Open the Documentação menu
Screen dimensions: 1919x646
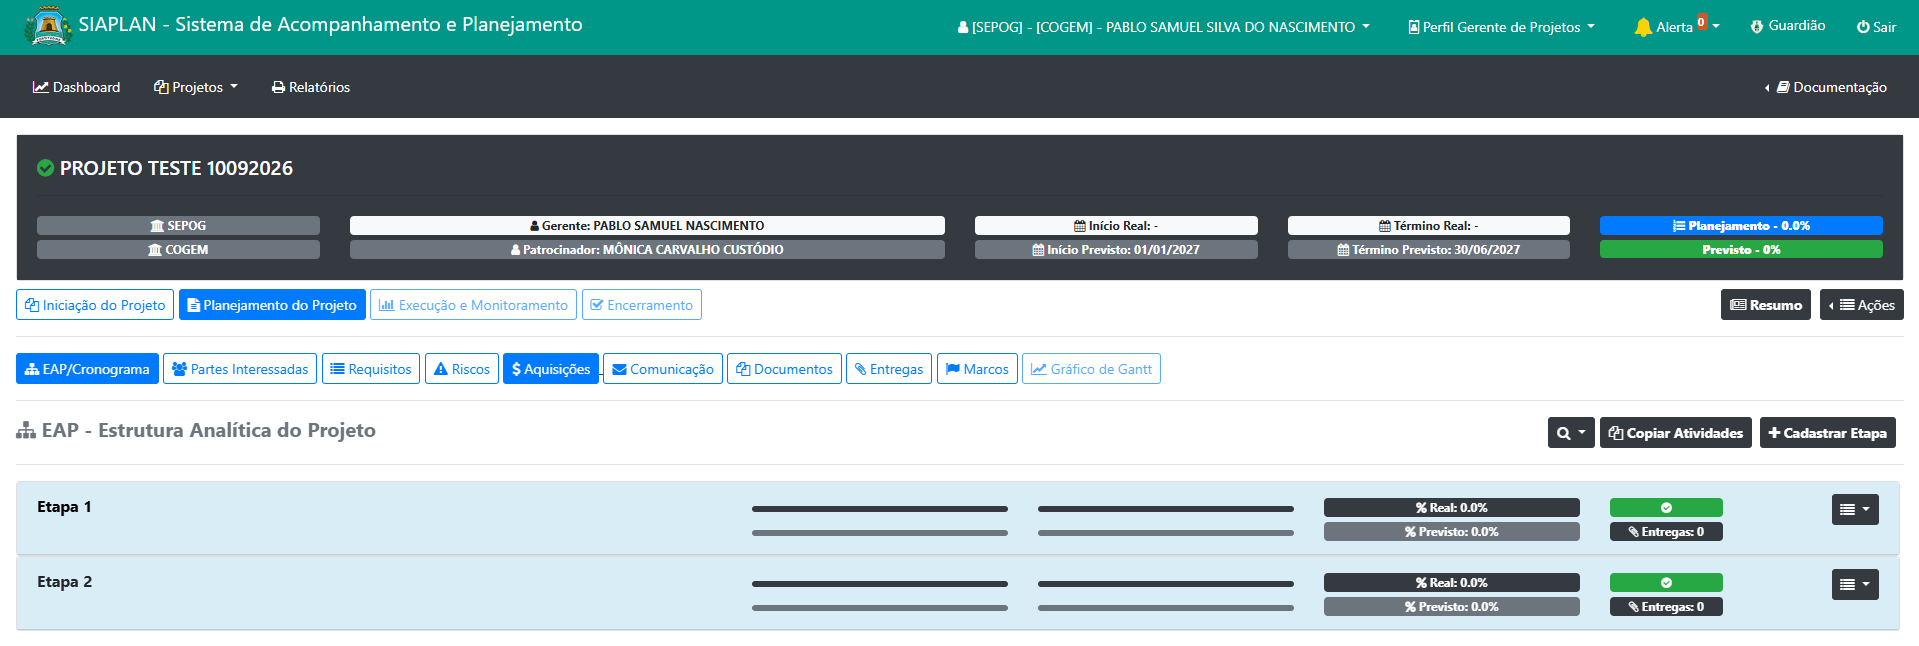pos(1826,87)
